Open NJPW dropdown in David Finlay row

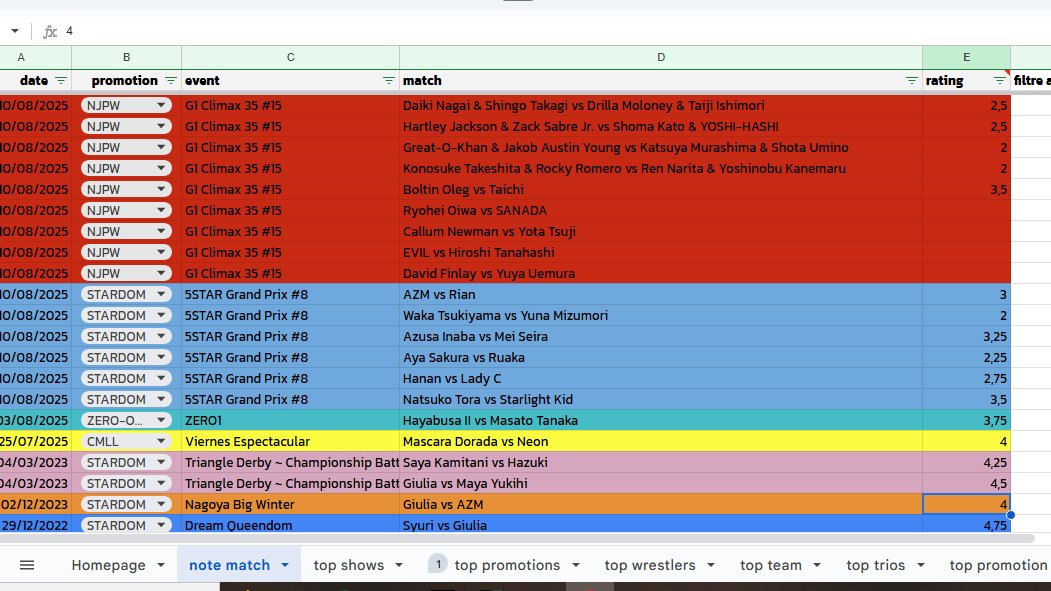(161, 273)
